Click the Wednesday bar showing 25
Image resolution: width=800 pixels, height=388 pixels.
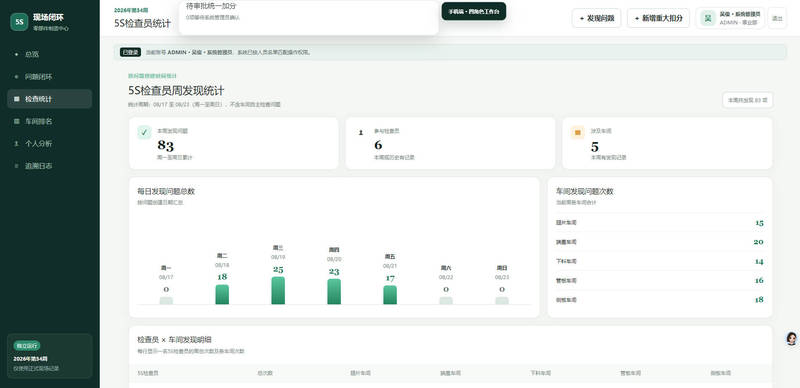click(x=278, y=290)
